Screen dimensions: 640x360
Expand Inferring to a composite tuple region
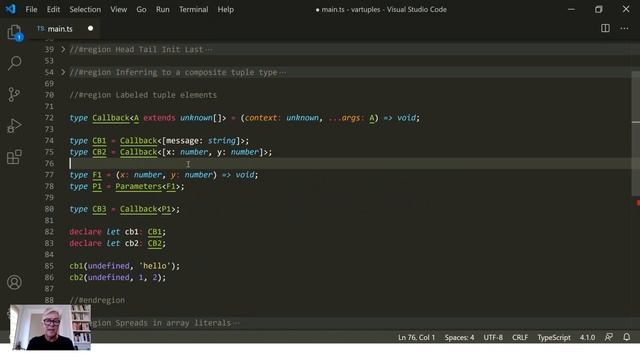[63, 72]
